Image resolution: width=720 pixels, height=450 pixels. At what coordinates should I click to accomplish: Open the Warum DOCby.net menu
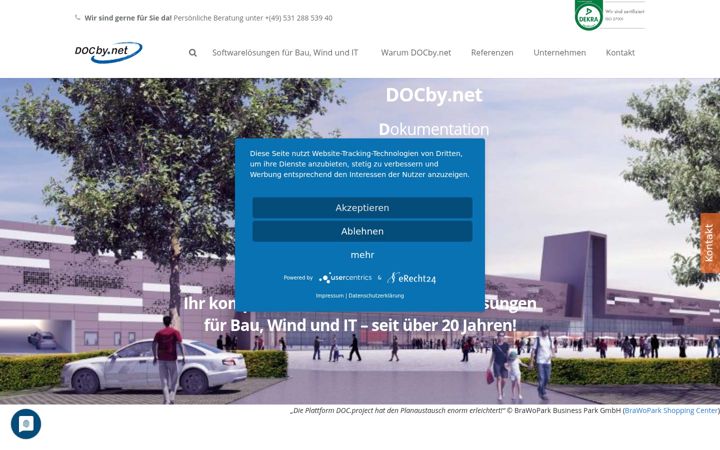point(416,53)
